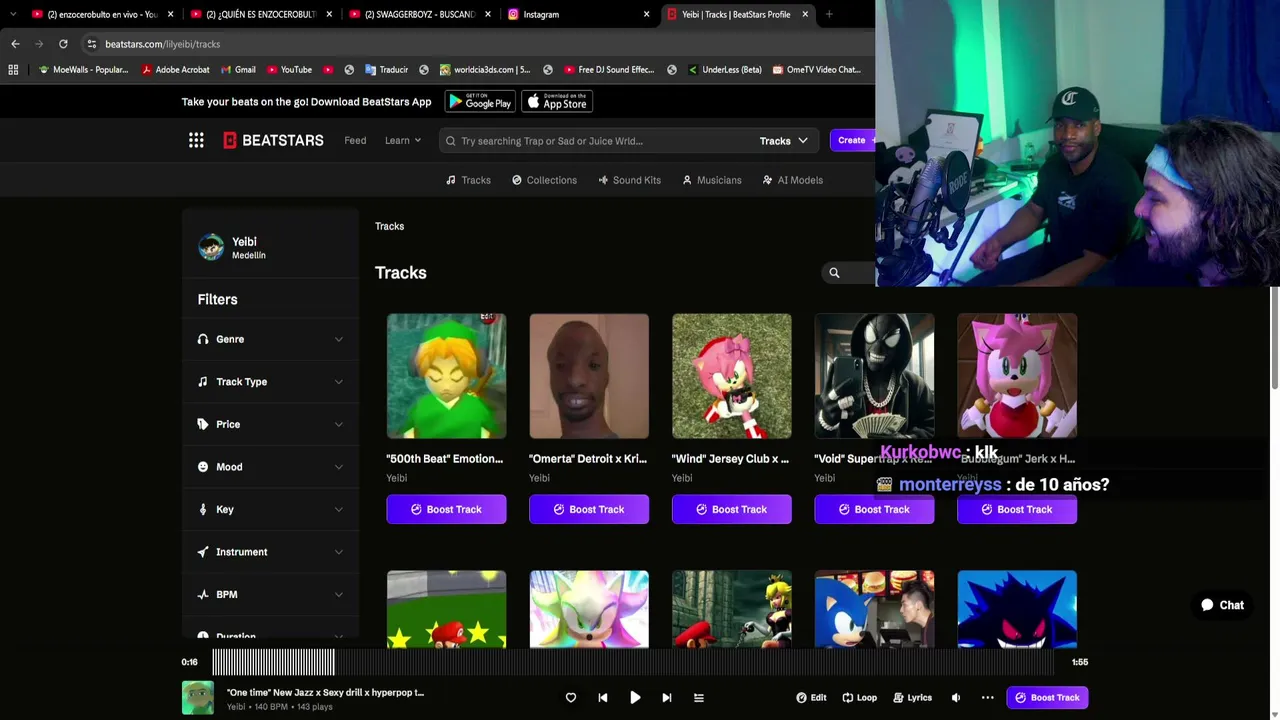
Task: Click the Create button
Action: coord(852,140)
